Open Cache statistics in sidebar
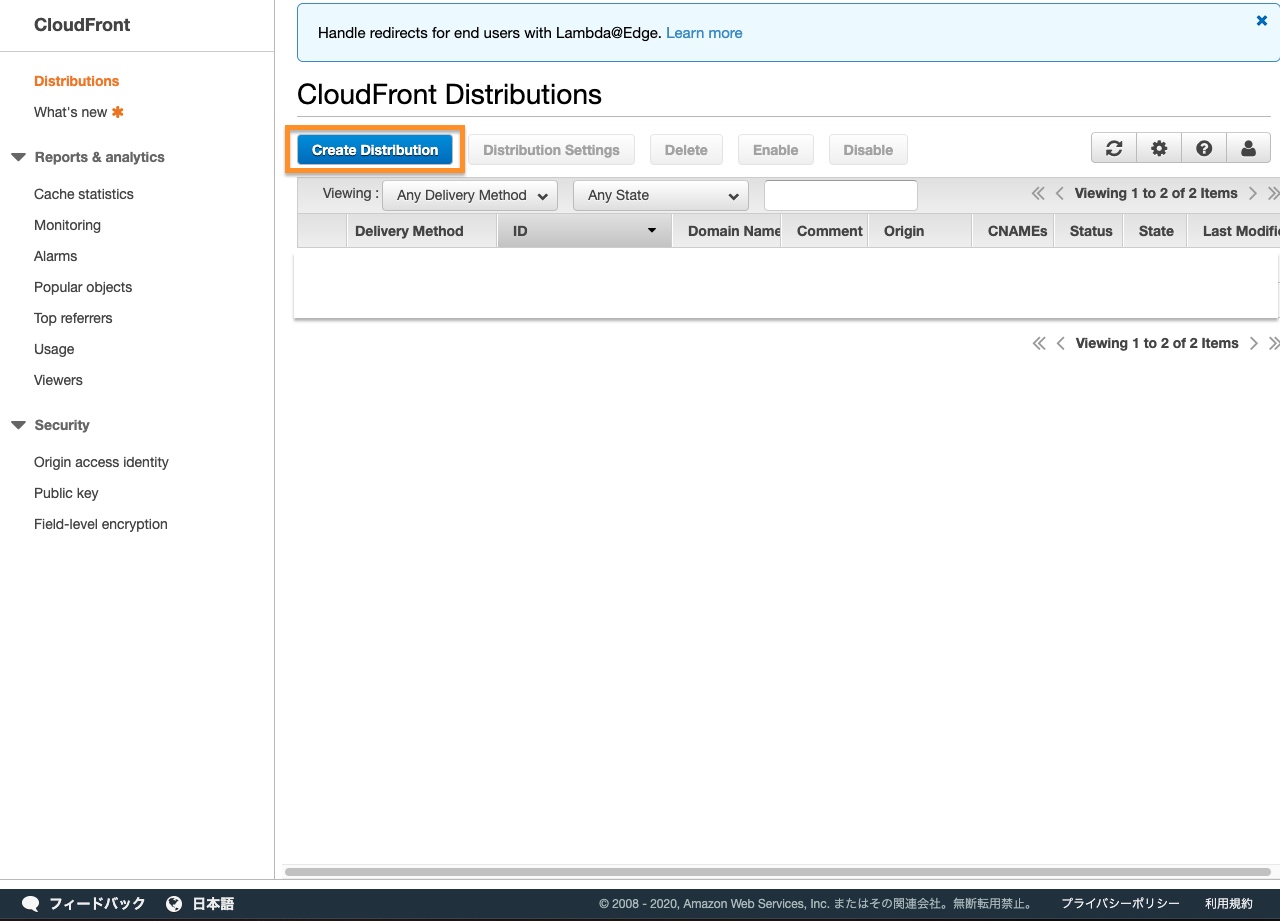Viewport: 1280px width, 921px height. pyautogui.click(x=83, y=194)
